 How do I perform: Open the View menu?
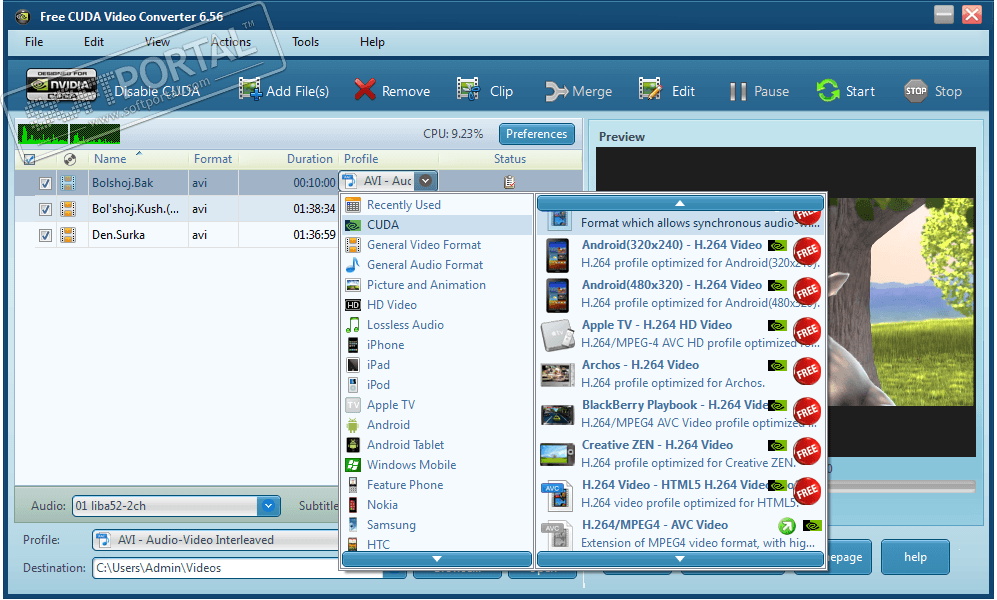[157, 42]
